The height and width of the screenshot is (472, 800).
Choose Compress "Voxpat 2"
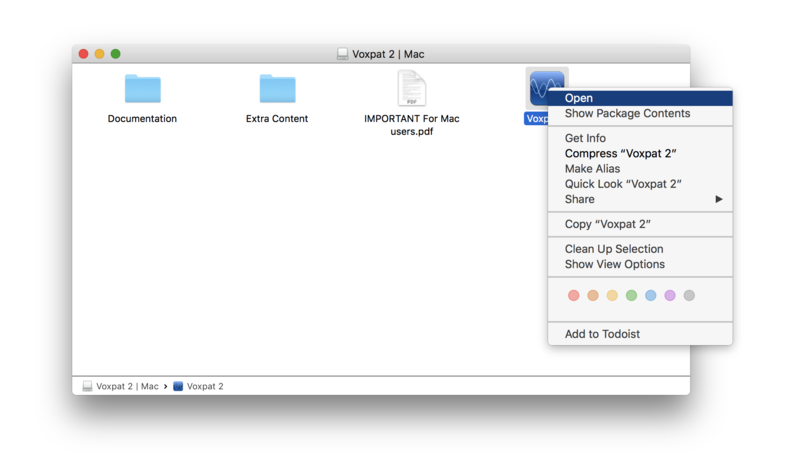pos(640,154)
